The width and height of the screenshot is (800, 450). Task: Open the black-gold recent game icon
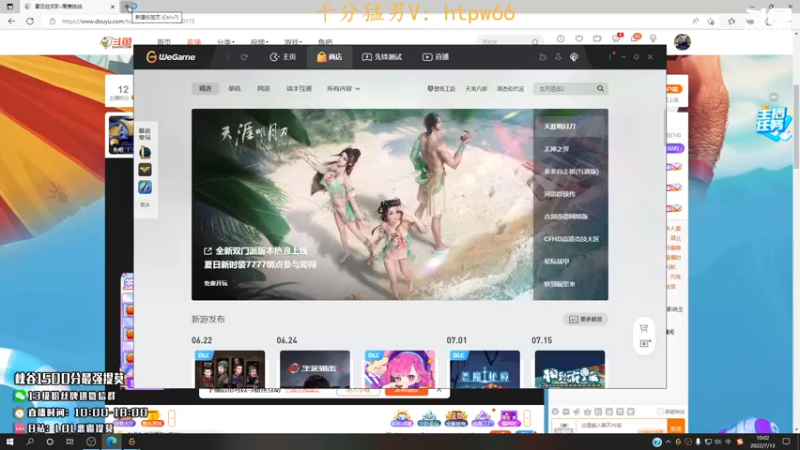tap(145, 169)
